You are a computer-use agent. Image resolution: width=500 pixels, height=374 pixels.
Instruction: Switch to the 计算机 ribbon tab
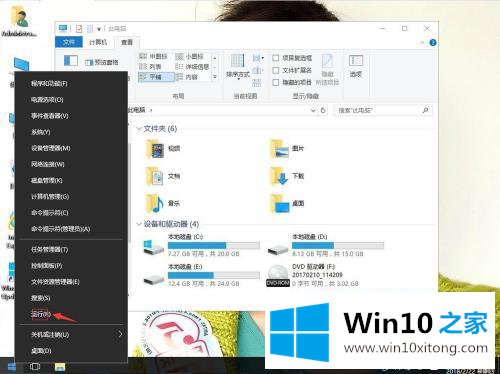point(98,42)
